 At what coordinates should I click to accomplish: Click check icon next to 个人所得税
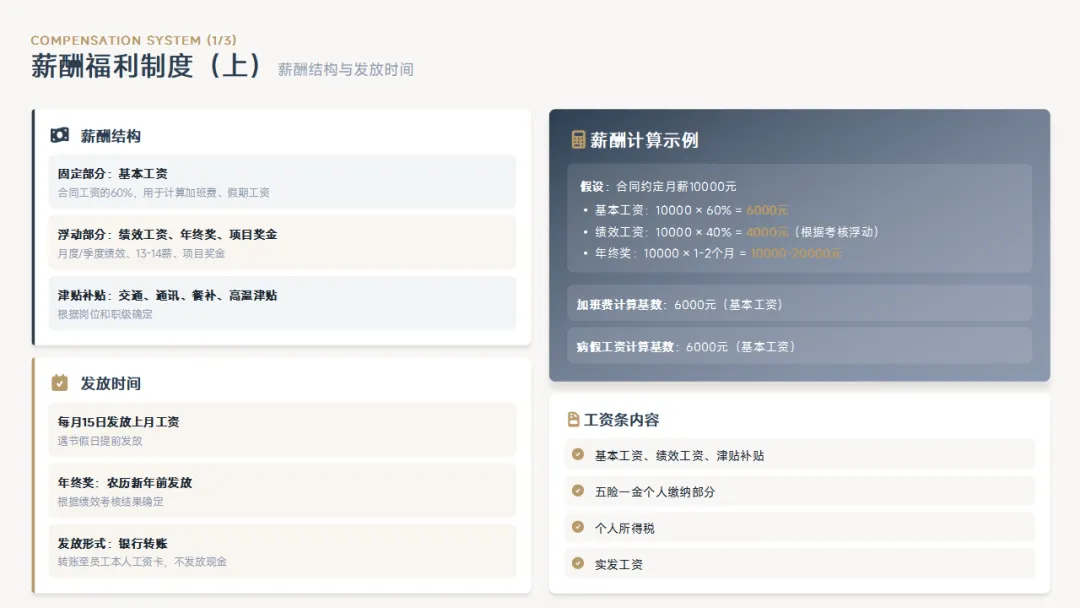tap(577, 527)
